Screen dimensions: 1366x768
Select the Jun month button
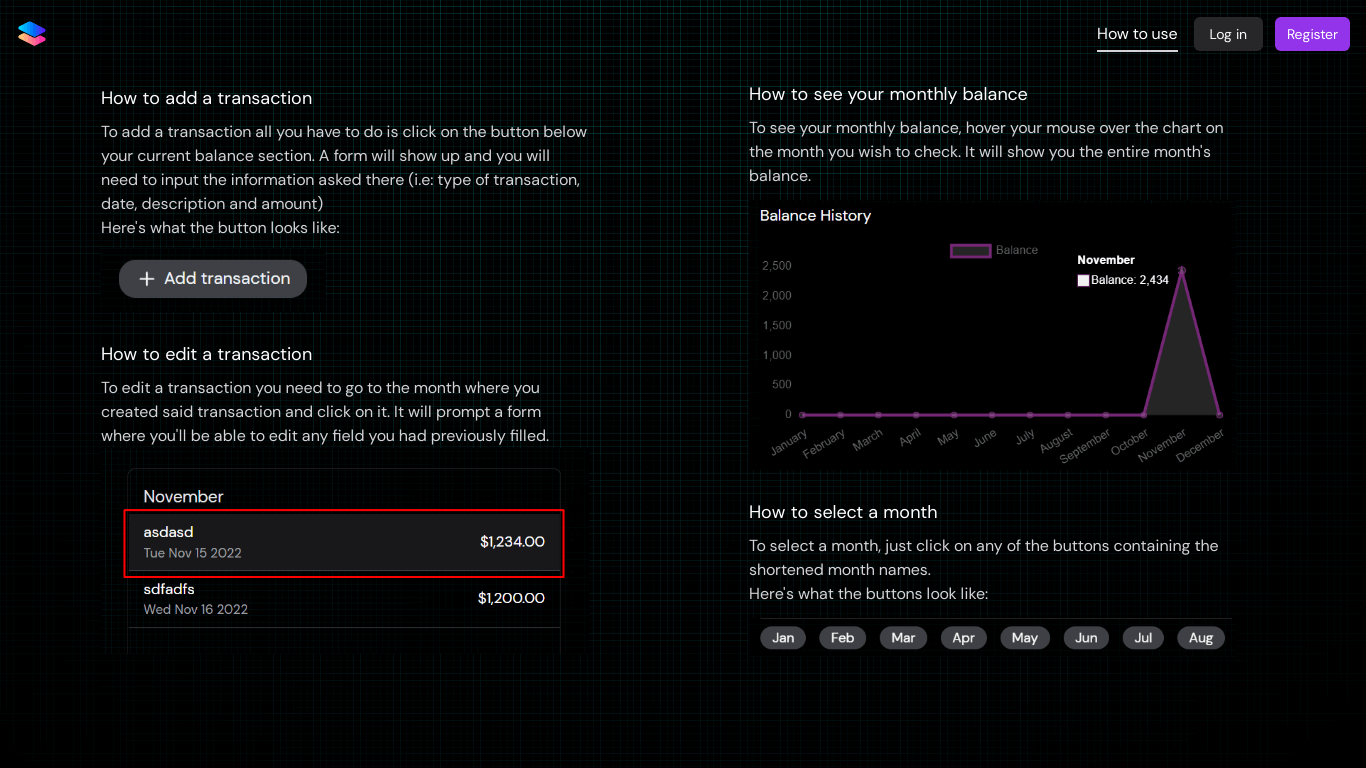[1086, 637]
